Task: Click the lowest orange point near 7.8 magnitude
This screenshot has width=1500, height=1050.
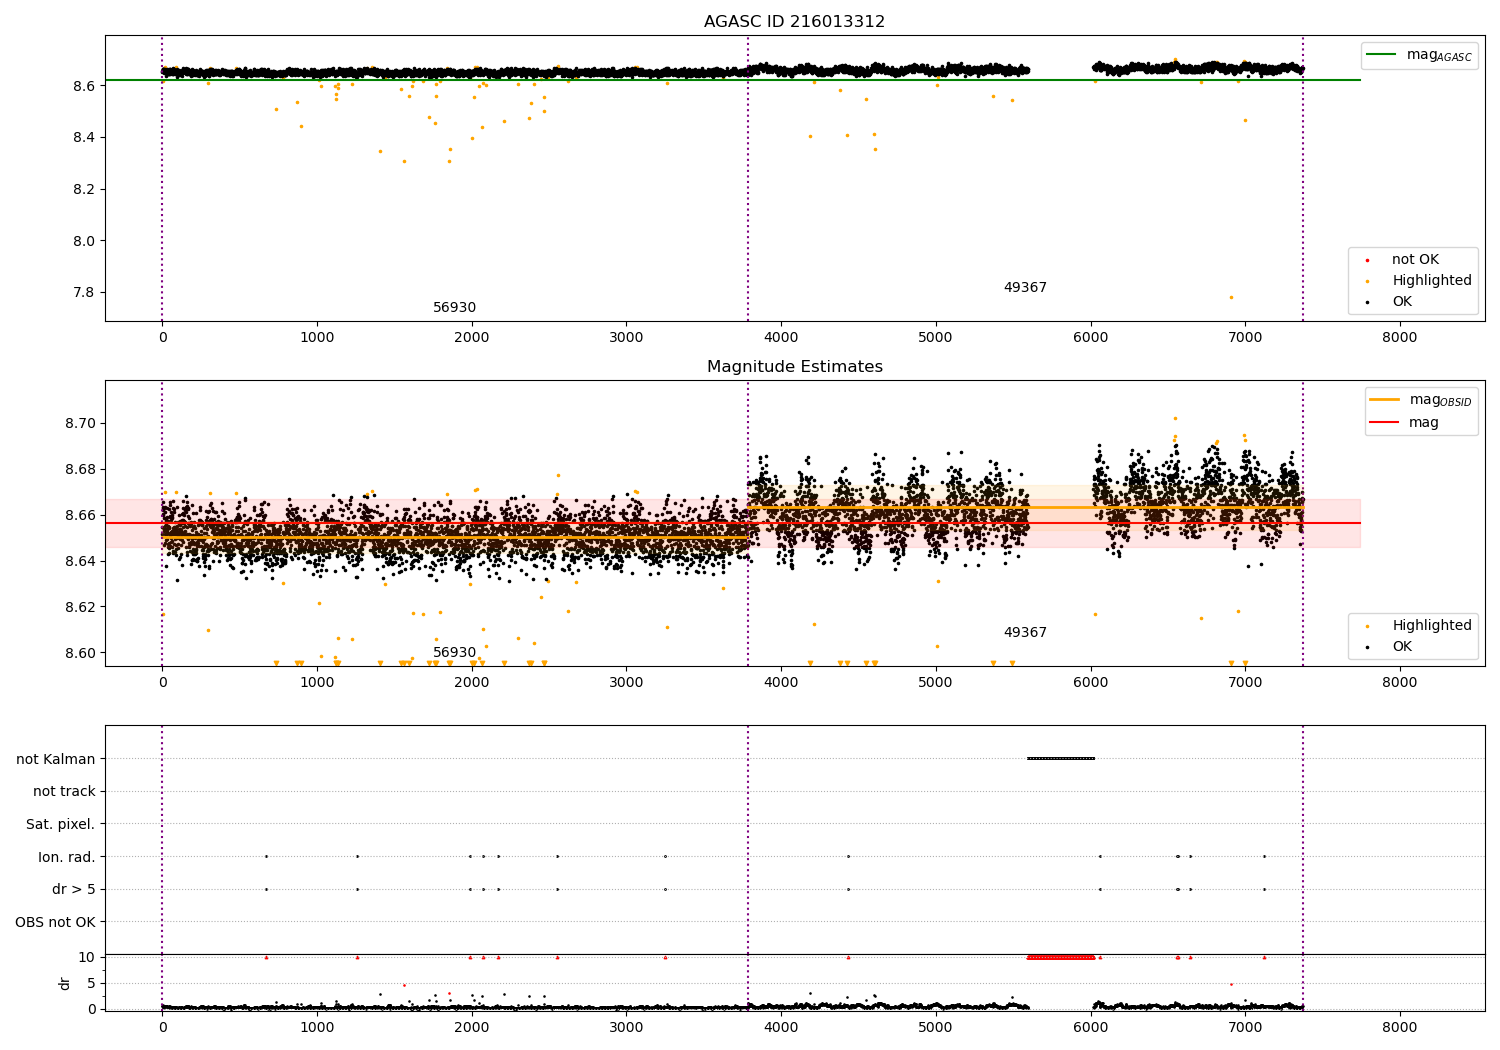Action: [1231, 297]
